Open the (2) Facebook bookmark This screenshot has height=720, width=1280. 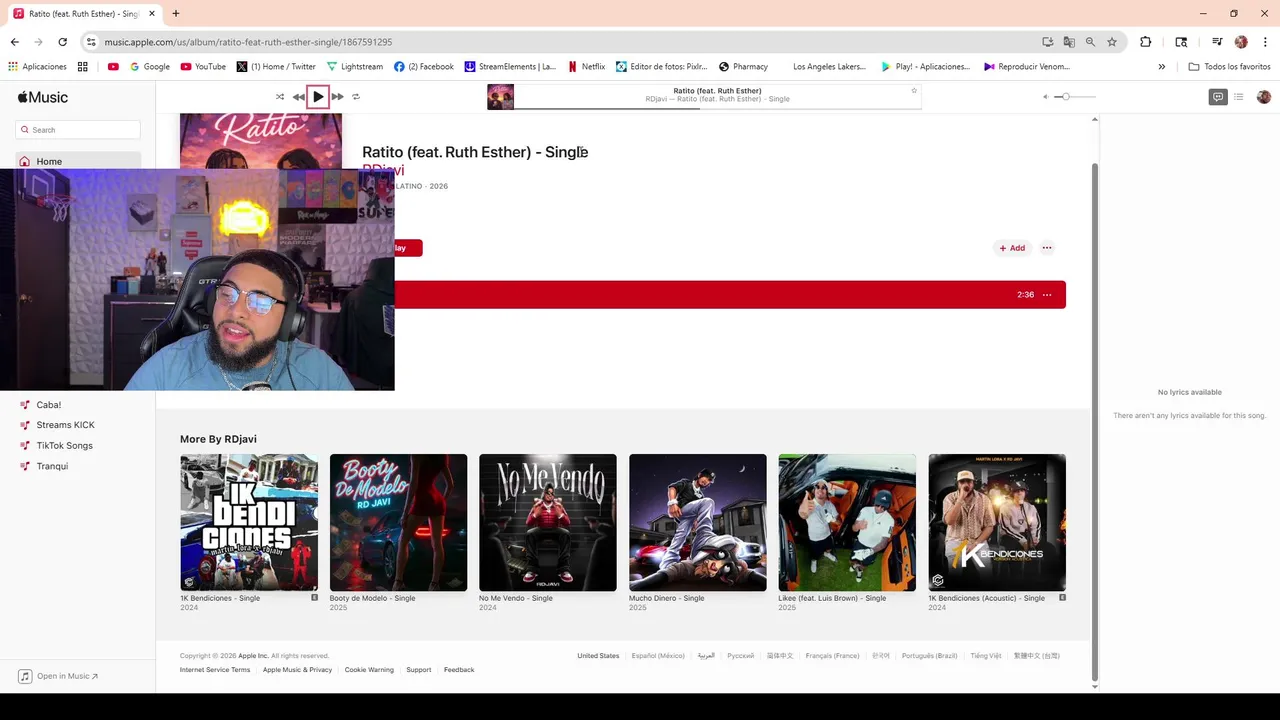click(424, 67)
